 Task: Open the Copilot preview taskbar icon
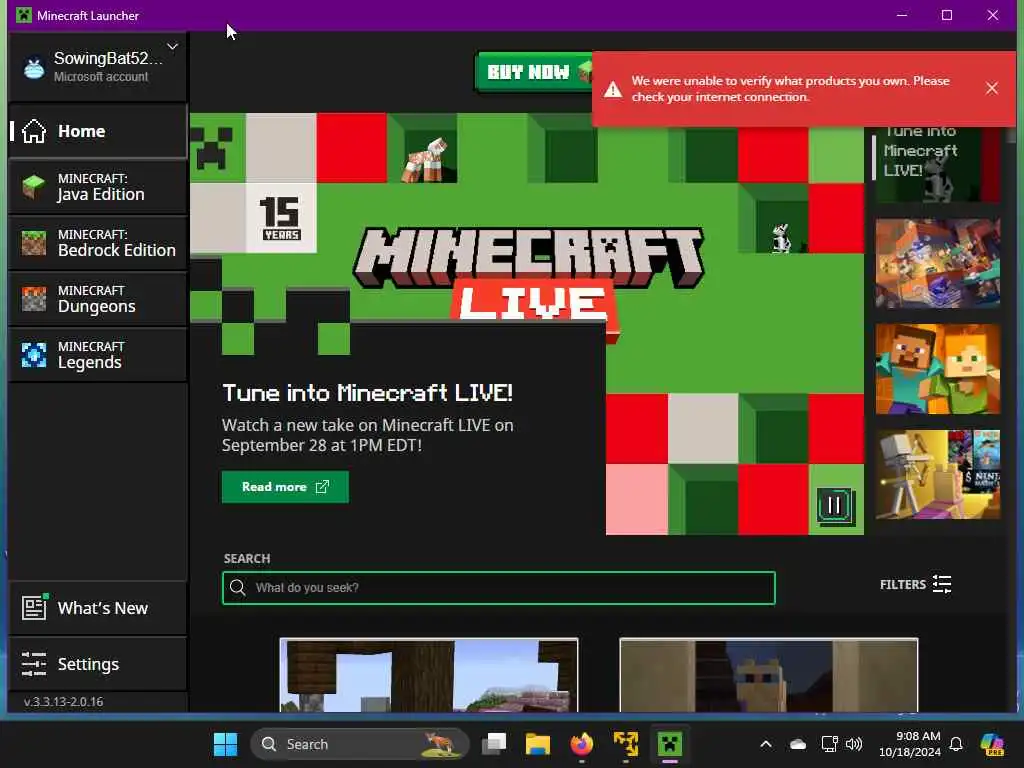[992, 744]
